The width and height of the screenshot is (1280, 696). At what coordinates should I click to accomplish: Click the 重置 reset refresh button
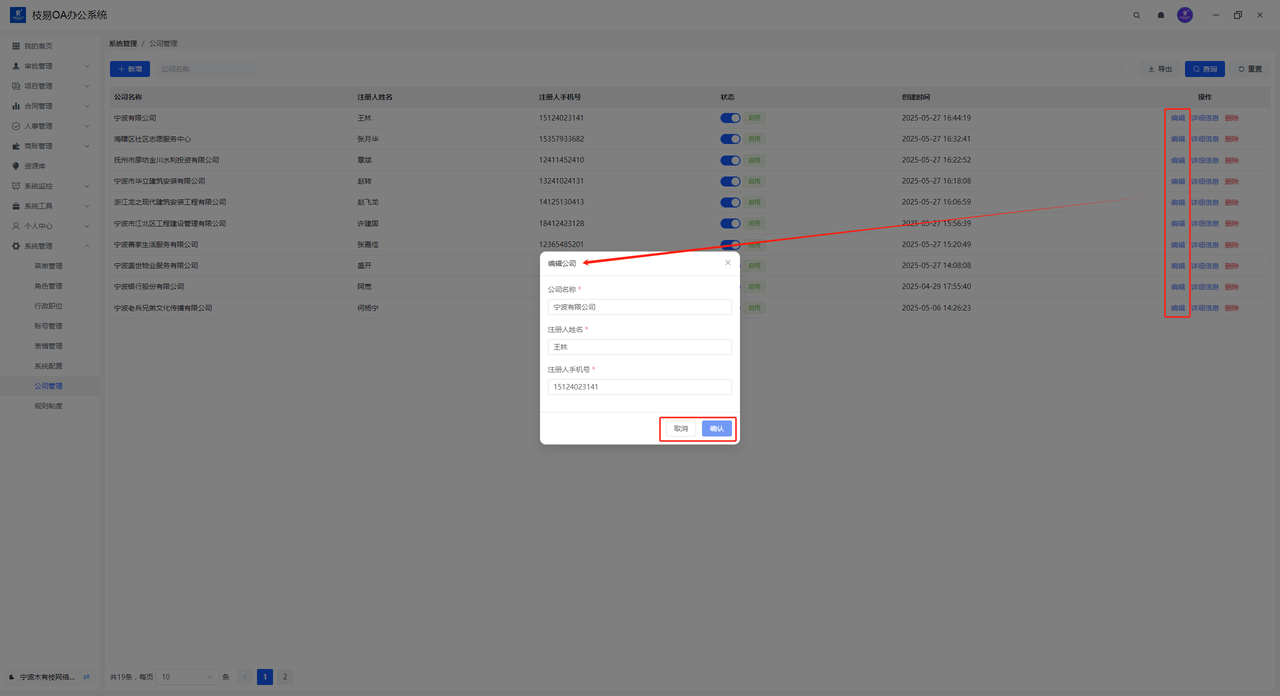(1250, 69)
